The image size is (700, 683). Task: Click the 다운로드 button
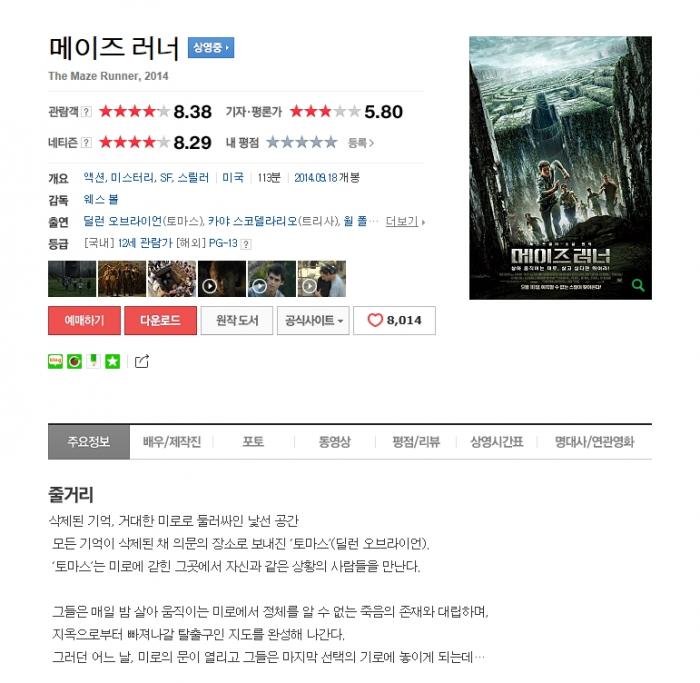160,320
